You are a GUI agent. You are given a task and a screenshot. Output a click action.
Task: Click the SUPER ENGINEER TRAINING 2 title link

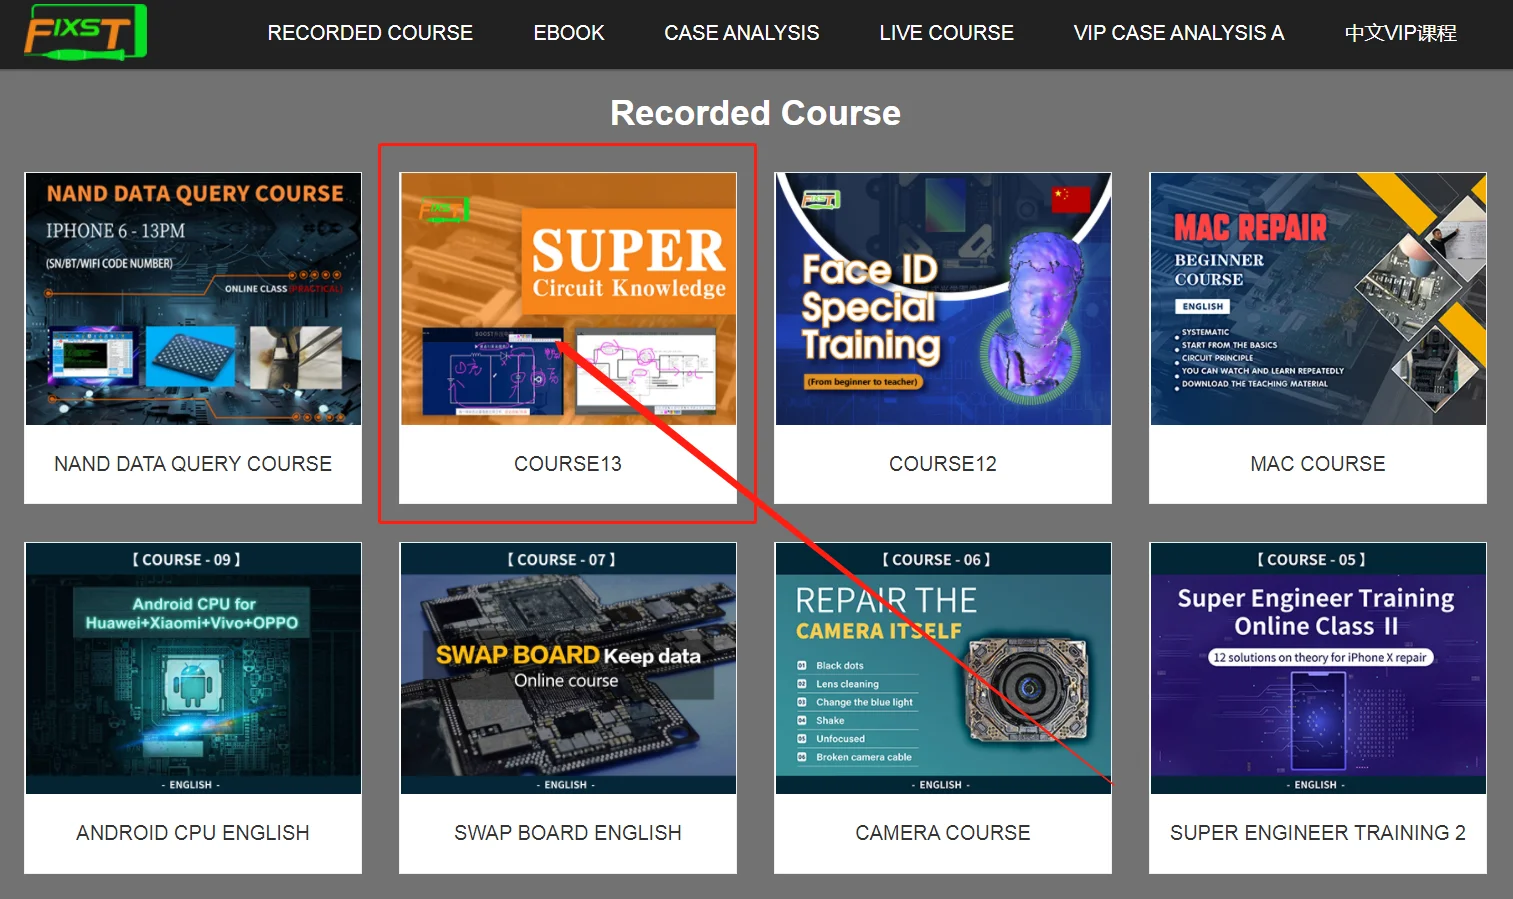(1318, 833)
